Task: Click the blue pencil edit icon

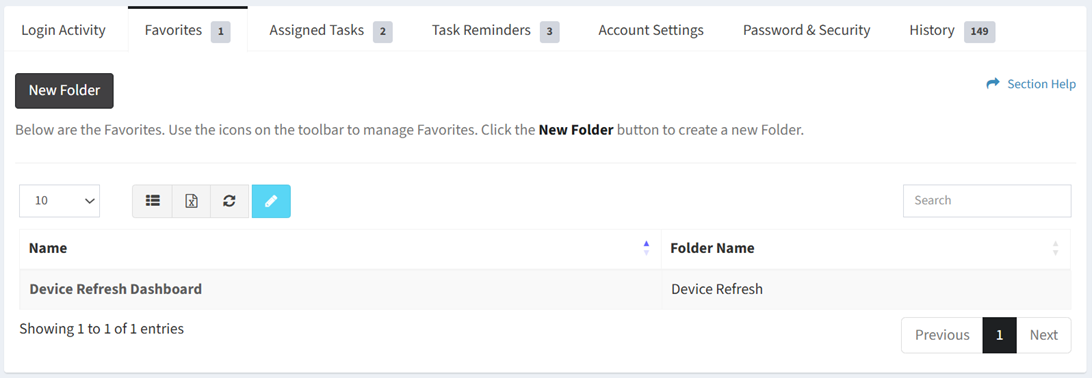Action: point(271,201)
